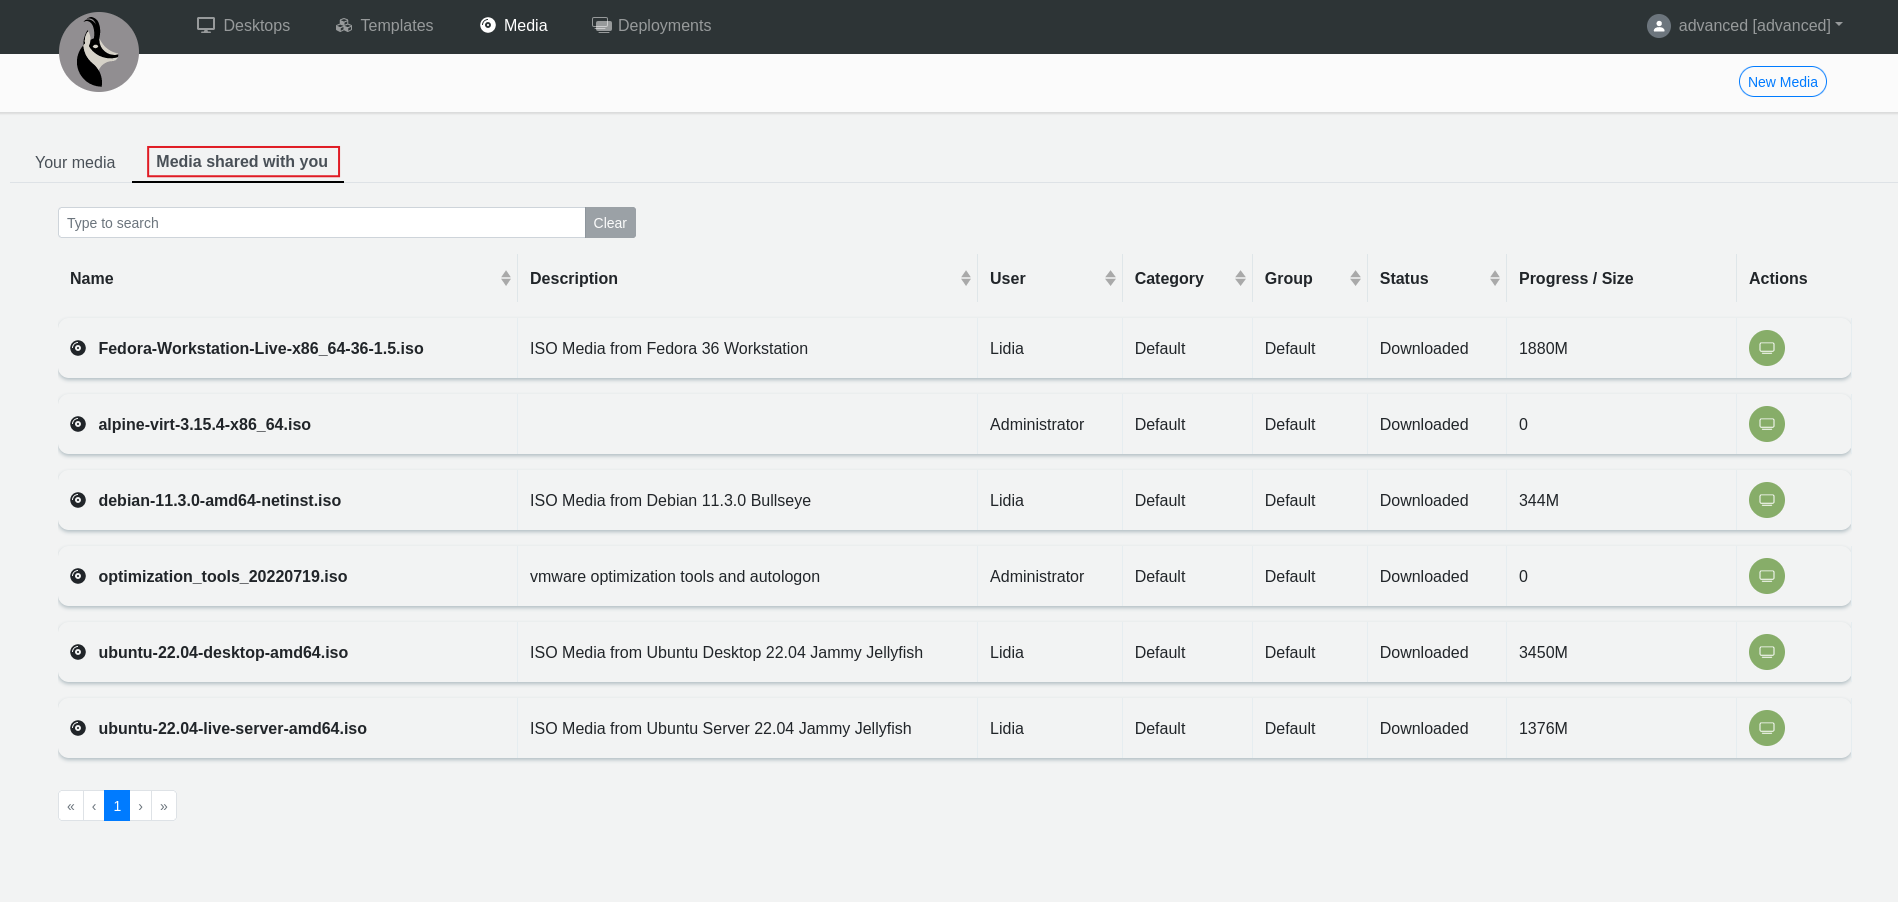The height and width of the screenshot is (902, 1898).
Task: Go to last page in pagination
Action: [164, 806]
